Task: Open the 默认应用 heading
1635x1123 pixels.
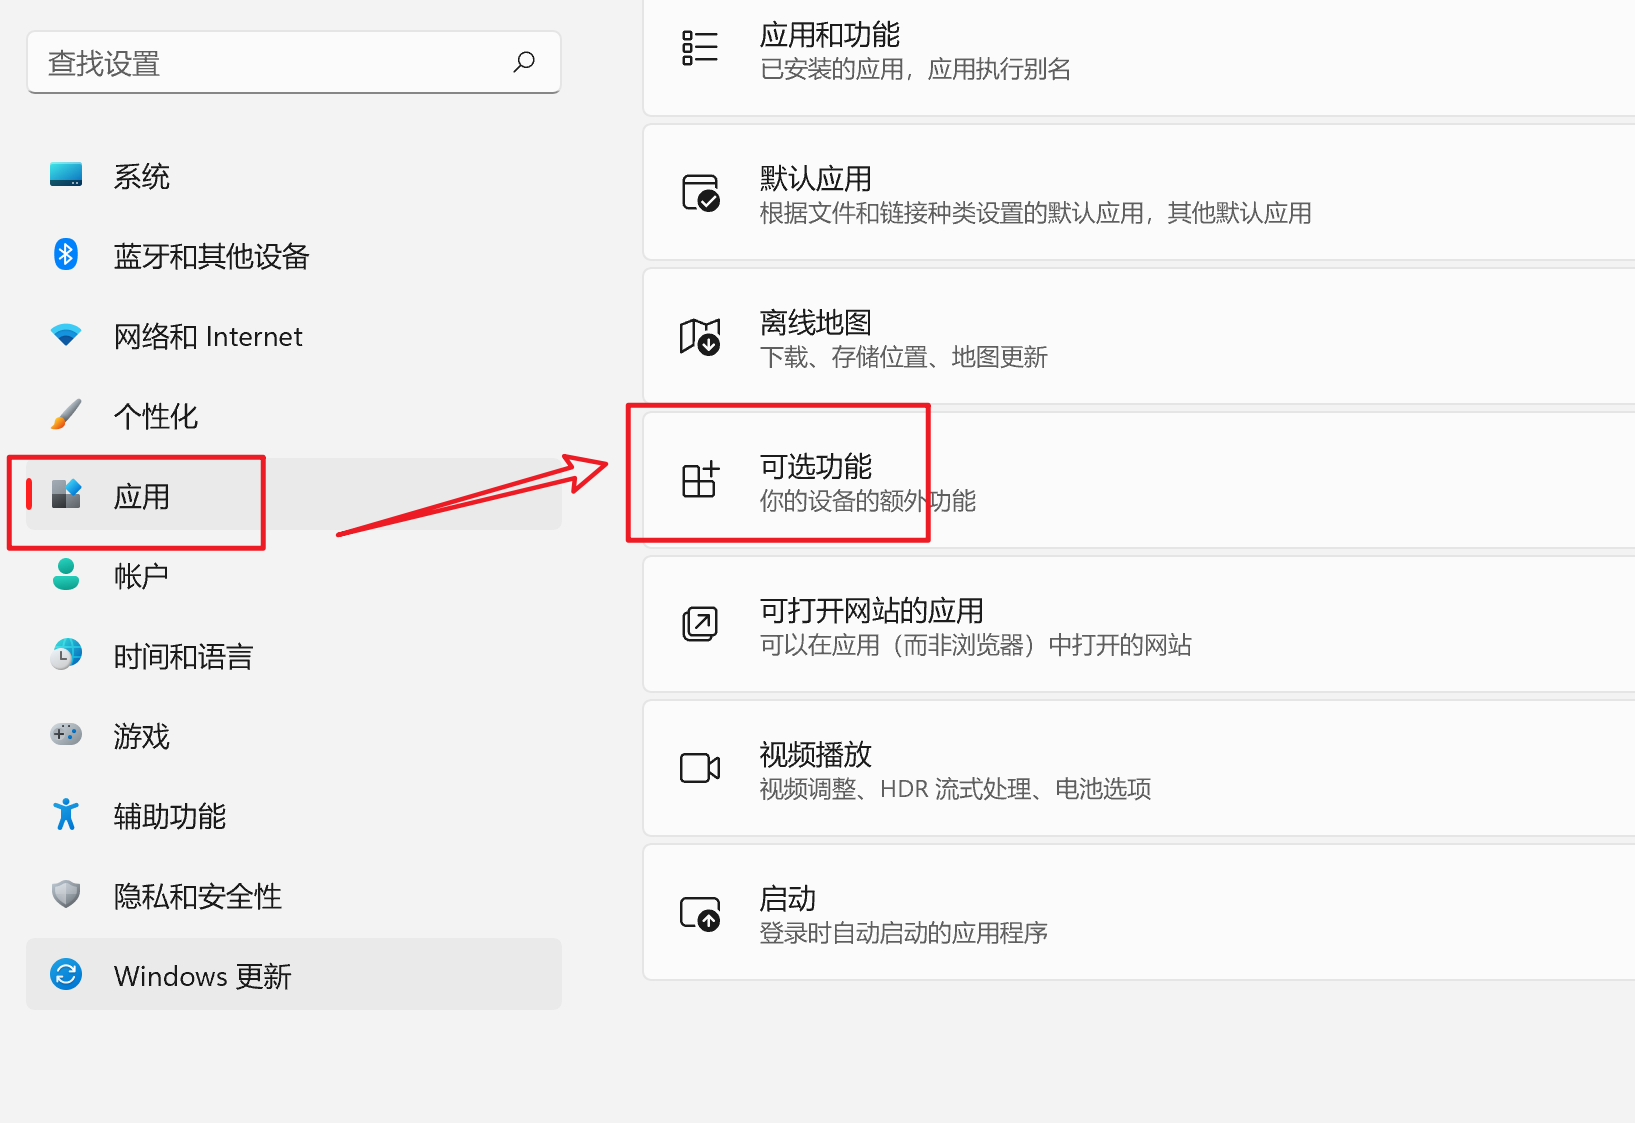Action: click(x=816, y=179)
